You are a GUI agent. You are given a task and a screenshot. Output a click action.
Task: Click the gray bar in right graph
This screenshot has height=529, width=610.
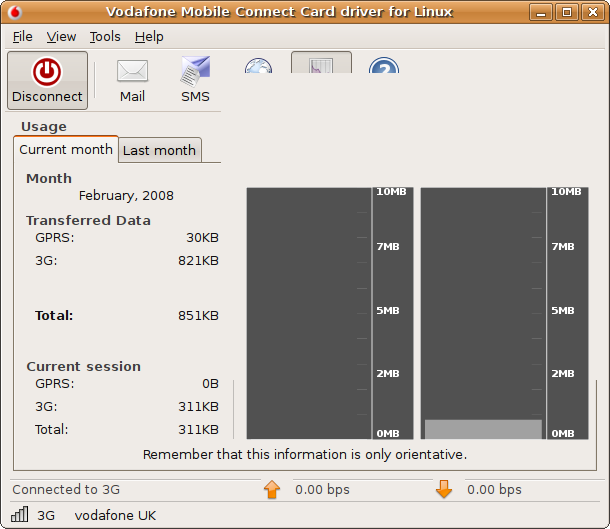tap(483, 429)
